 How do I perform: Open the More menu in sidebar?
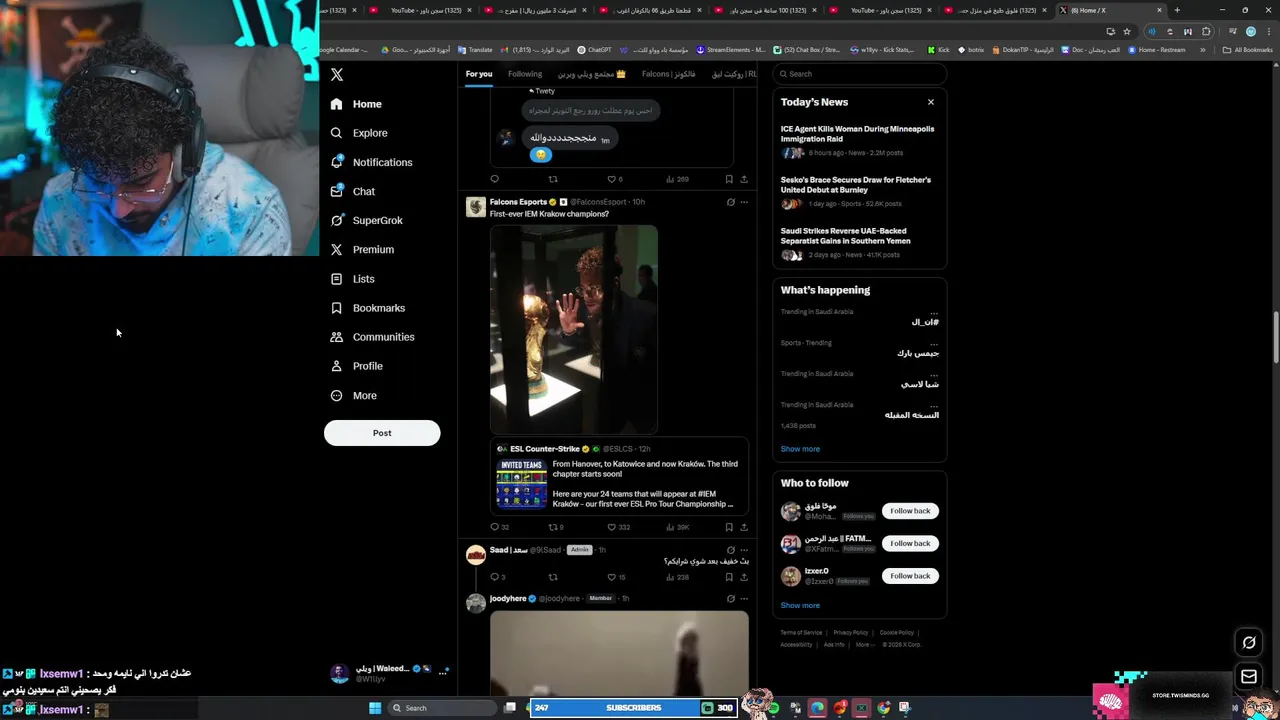pyautogui.click(x=353, y=396)
